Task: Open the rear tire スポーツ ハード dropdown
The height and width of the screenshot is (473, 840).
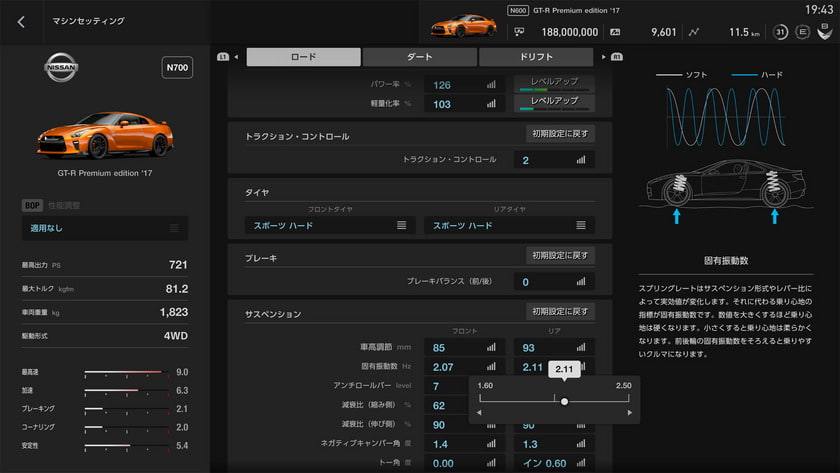Action: point(509,226)
